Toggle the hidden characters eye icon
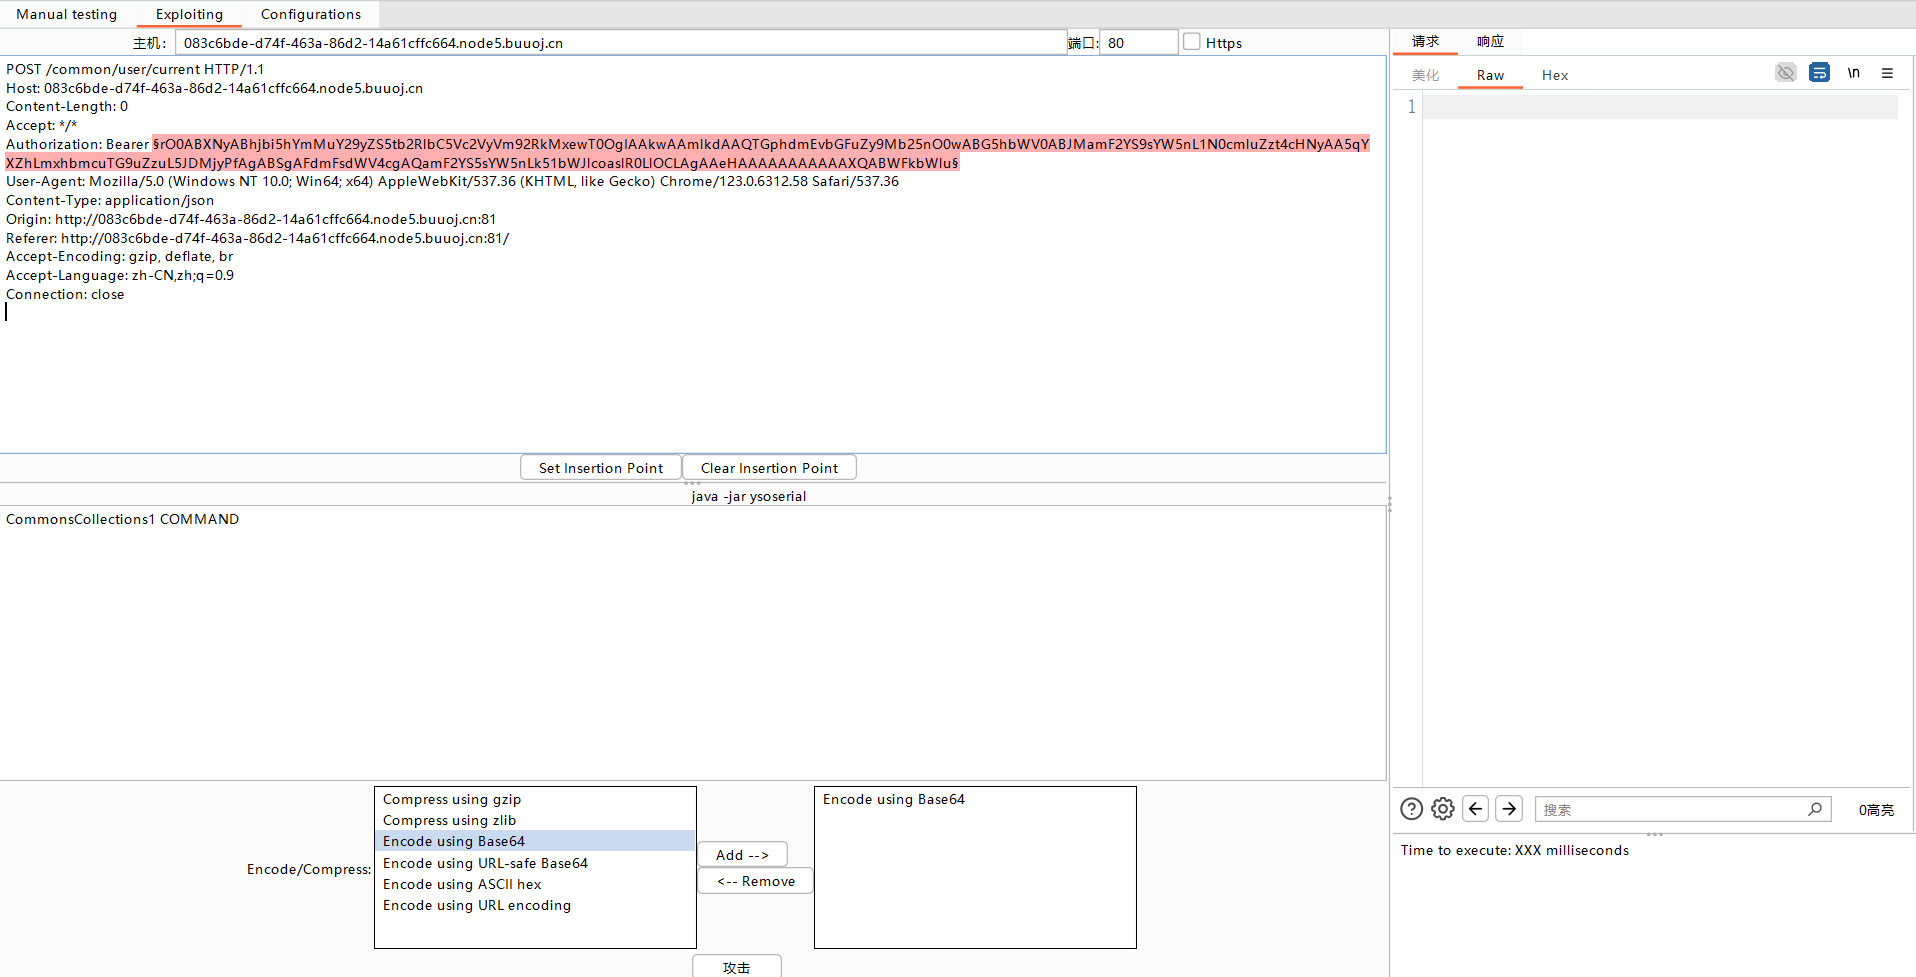This screenshot has height=977, width=1916. (x=1785, y=73)
